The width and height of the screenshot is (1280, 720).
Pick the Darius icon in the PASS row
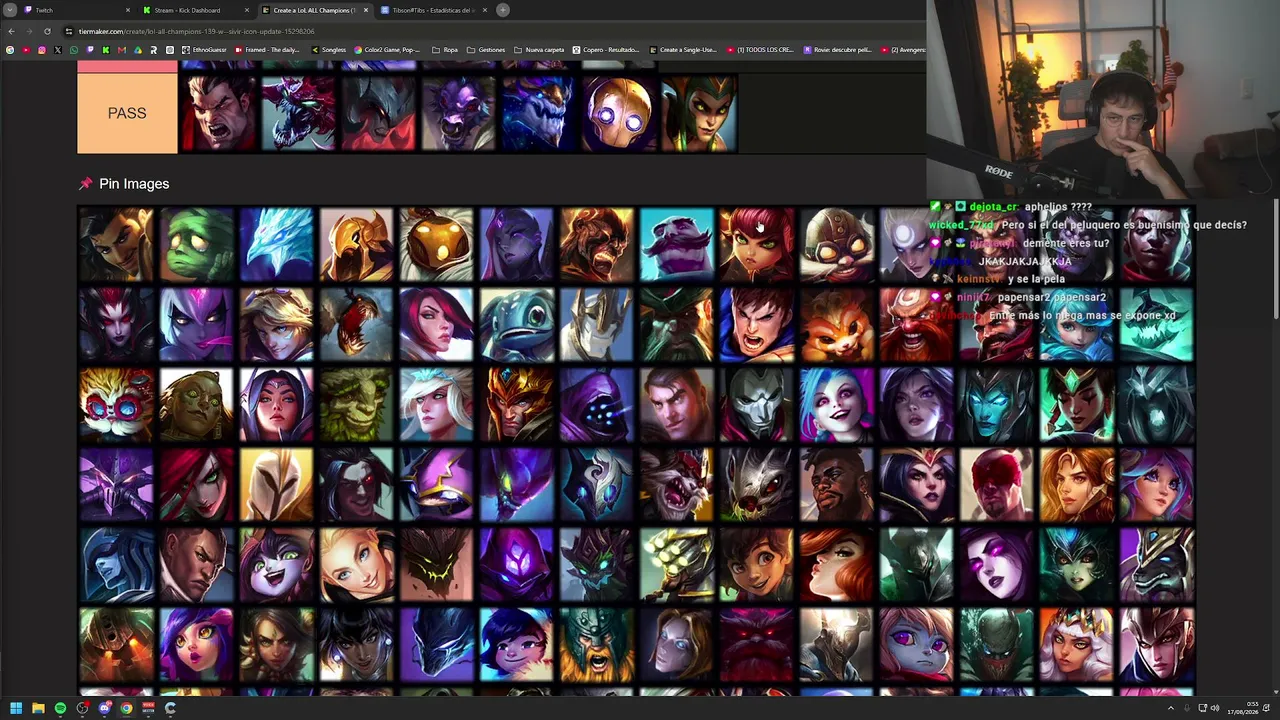click(x=218, y=113)
